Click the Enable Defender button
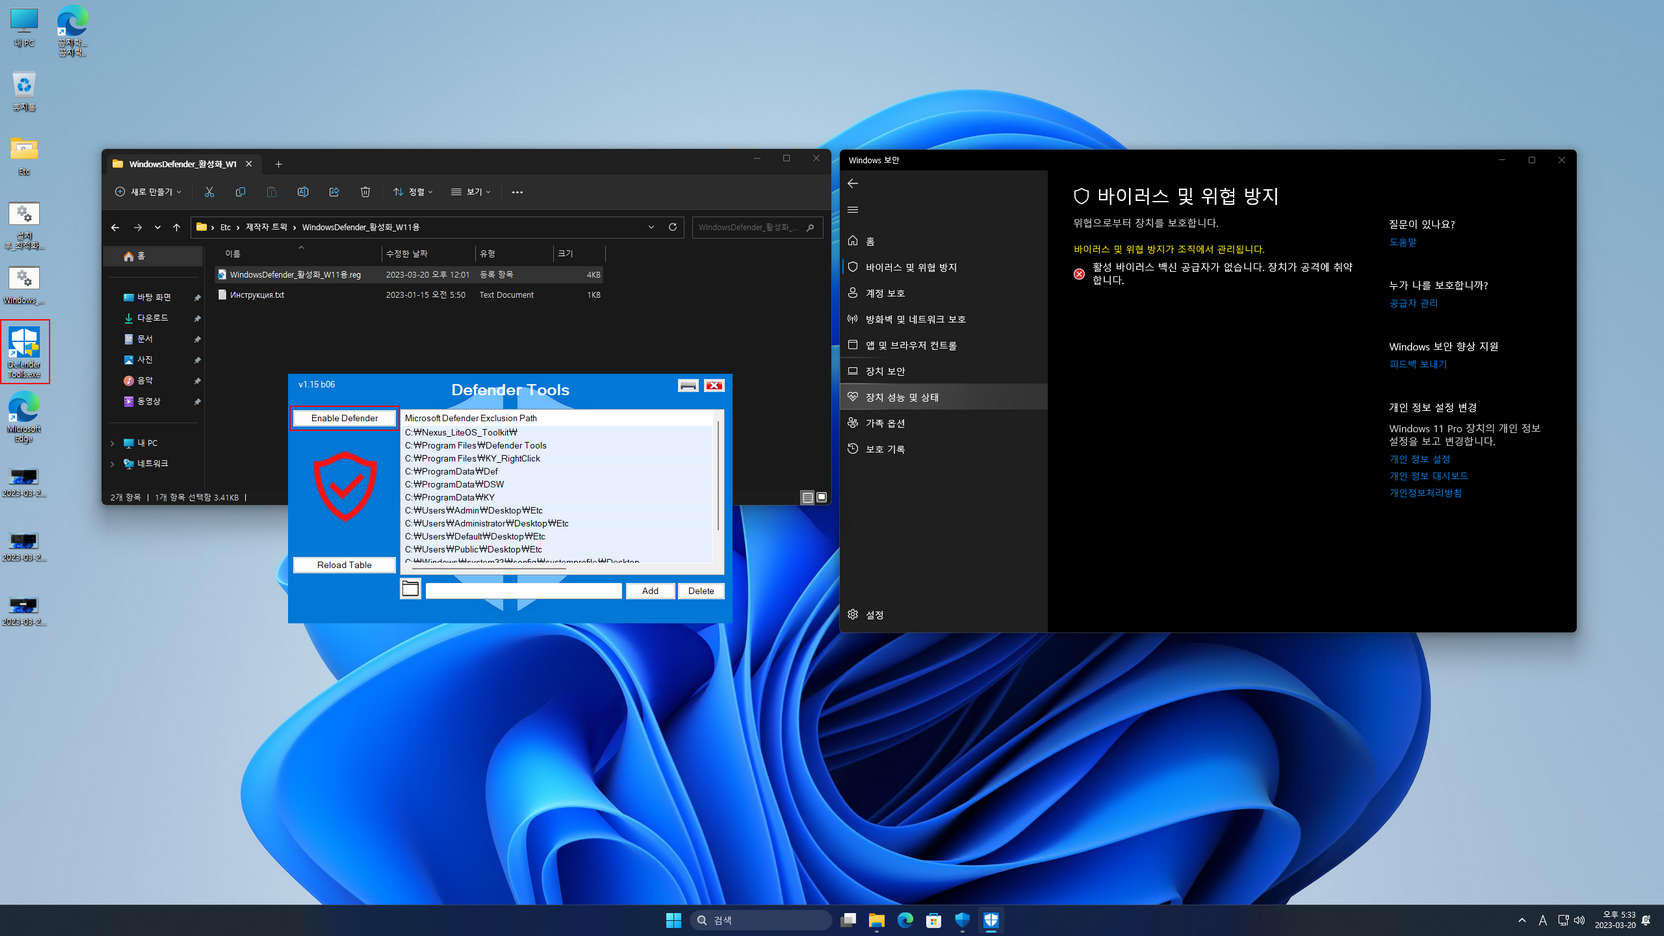This screenshot has width=1664, height=936. [344, 418]
